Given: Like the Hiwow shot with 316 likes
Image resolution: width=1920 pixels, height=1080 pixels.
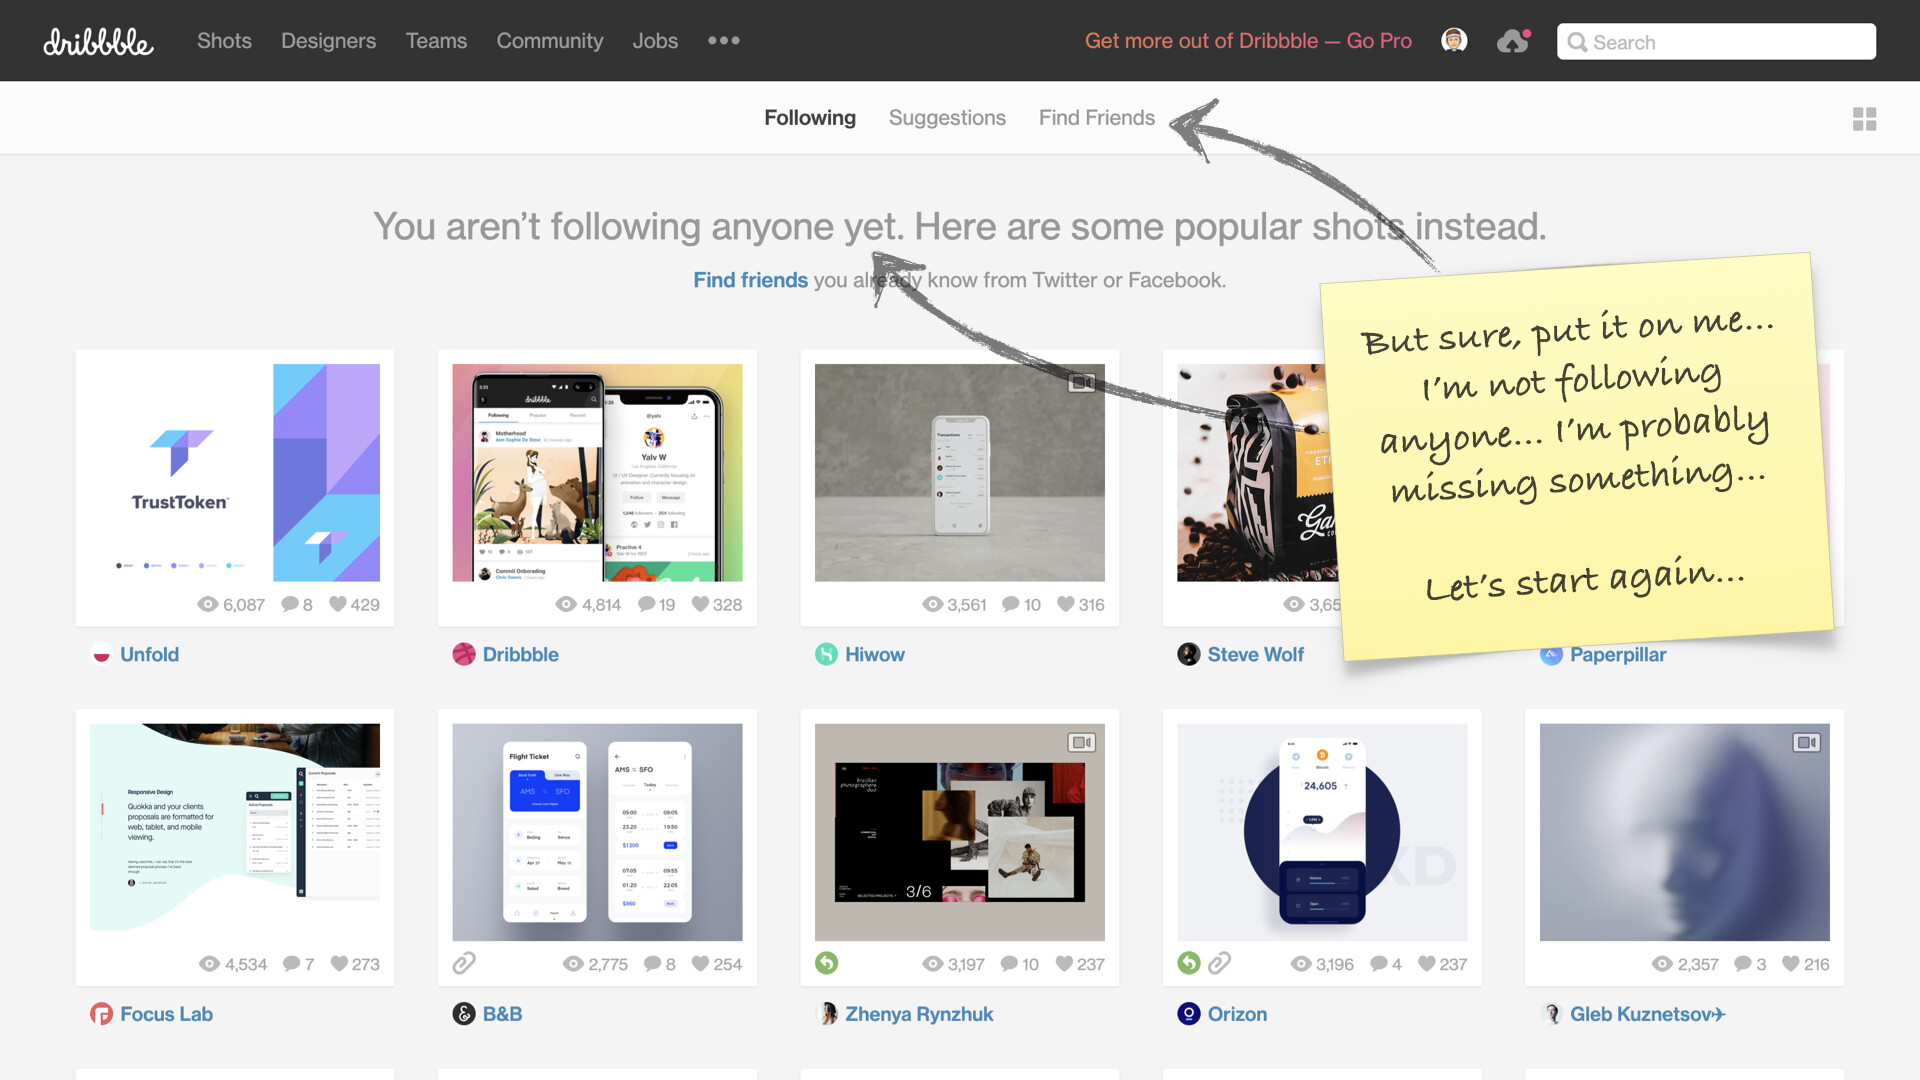Looking at the screenshot, I should coord(1066,604).
